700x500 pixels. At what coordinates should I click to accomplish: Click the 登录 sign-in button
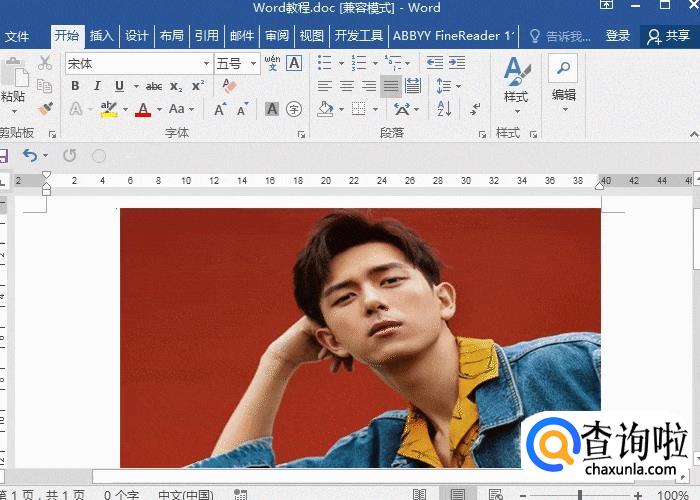coord(618,36)
